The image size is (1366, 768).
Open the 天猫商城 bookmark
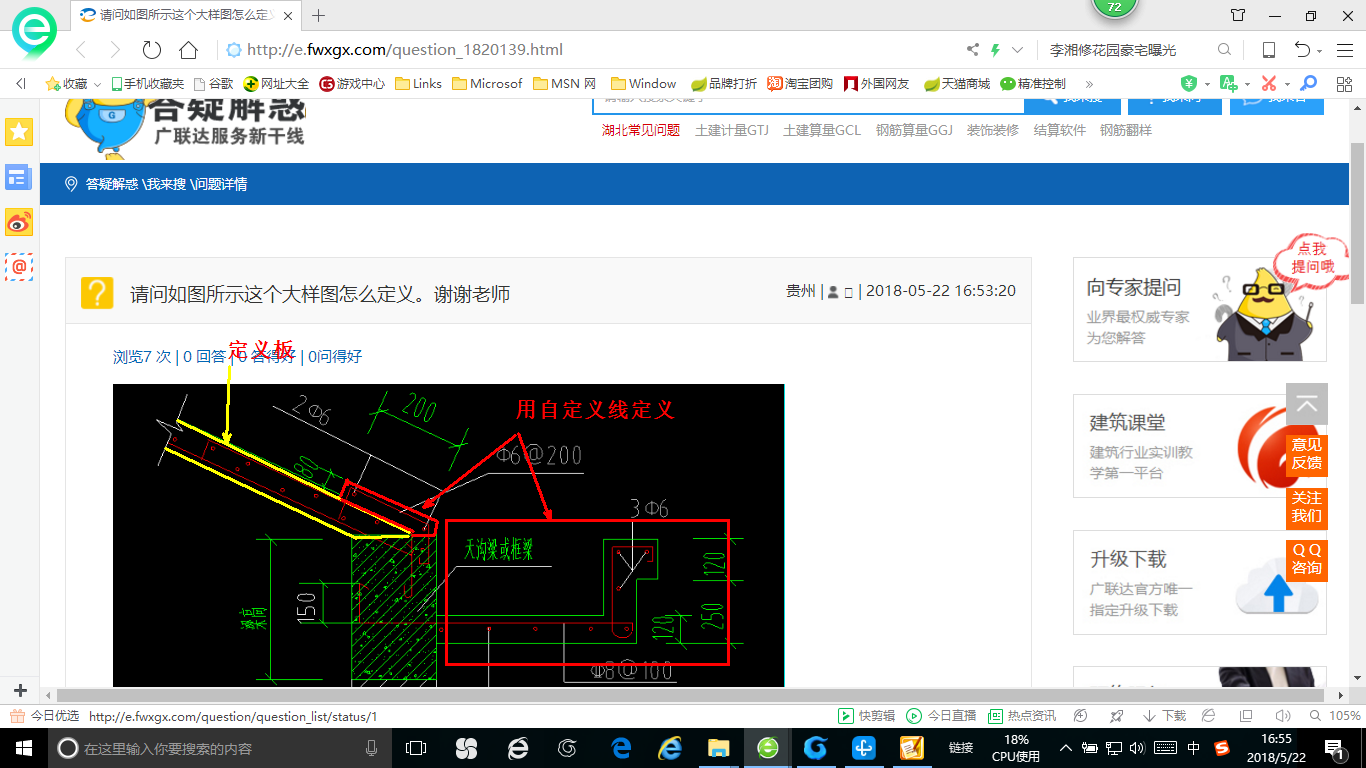(x=957, y=84)
